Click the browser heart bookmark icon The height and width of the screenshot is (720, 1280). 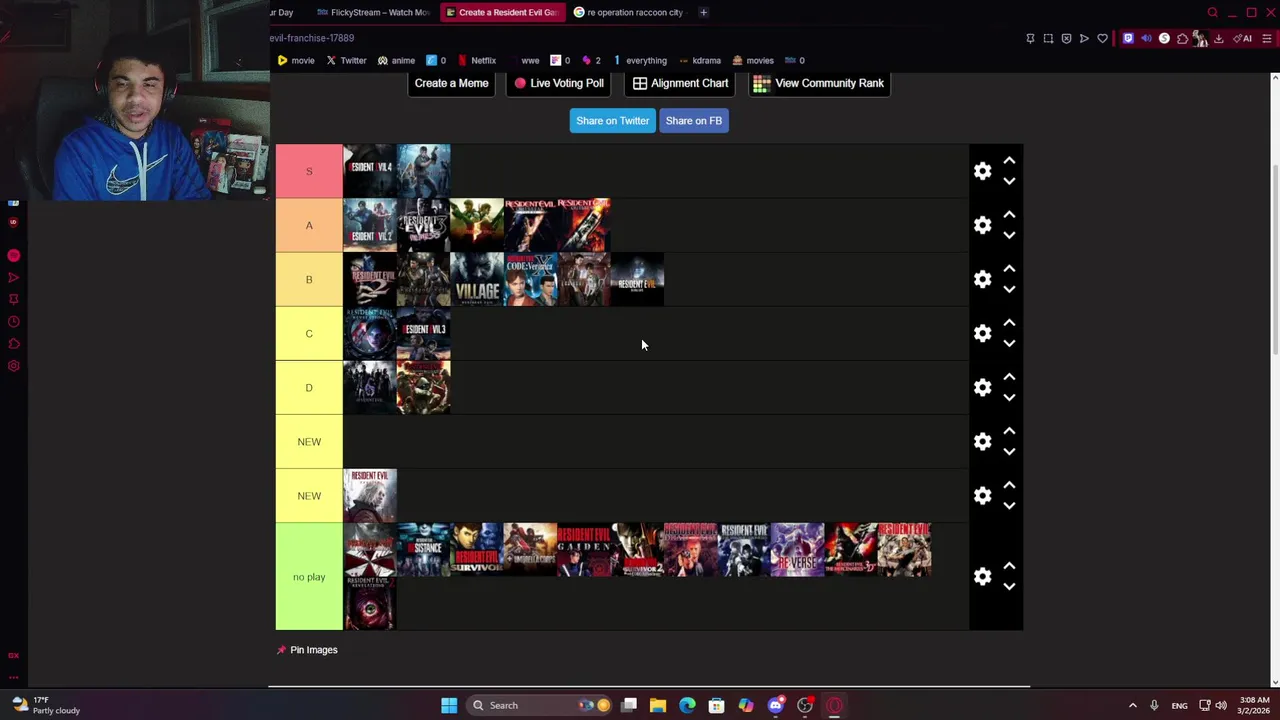coord(1102,38)
